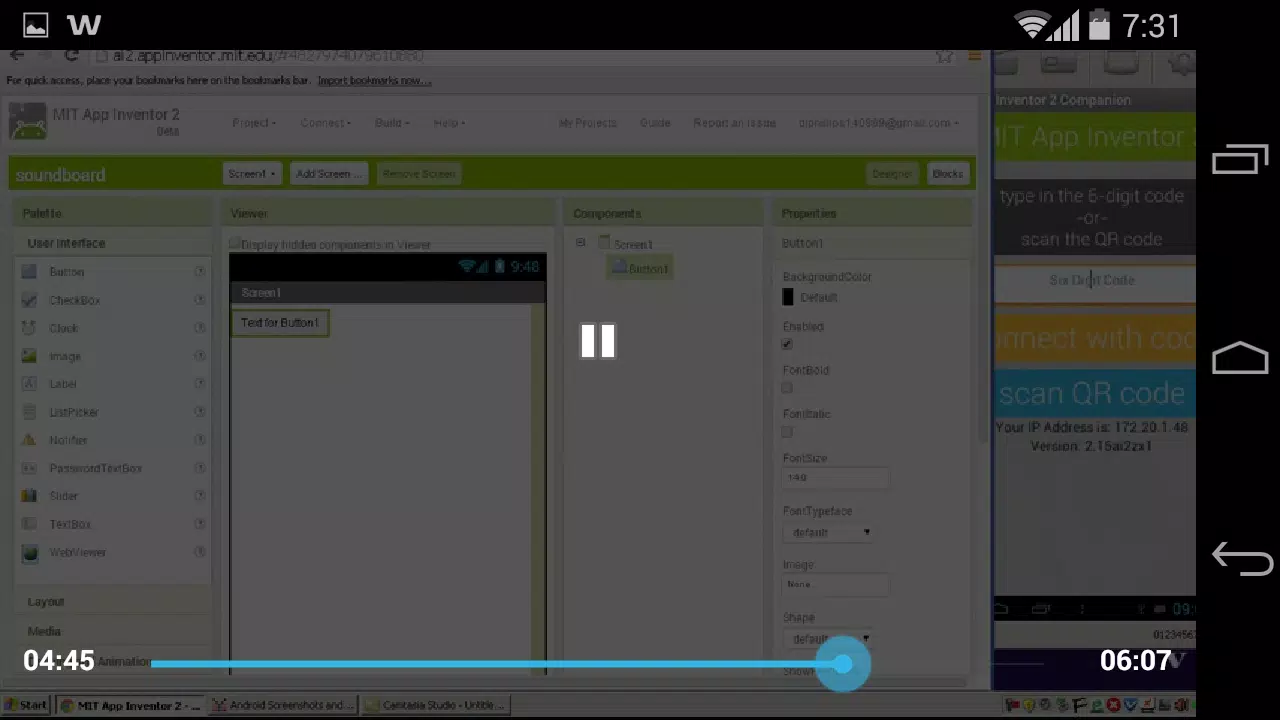The image size is (1280, 720).
Task: Open the BackgroundColor black swatch
Action: pyautogui.click(x=788, y=297)
